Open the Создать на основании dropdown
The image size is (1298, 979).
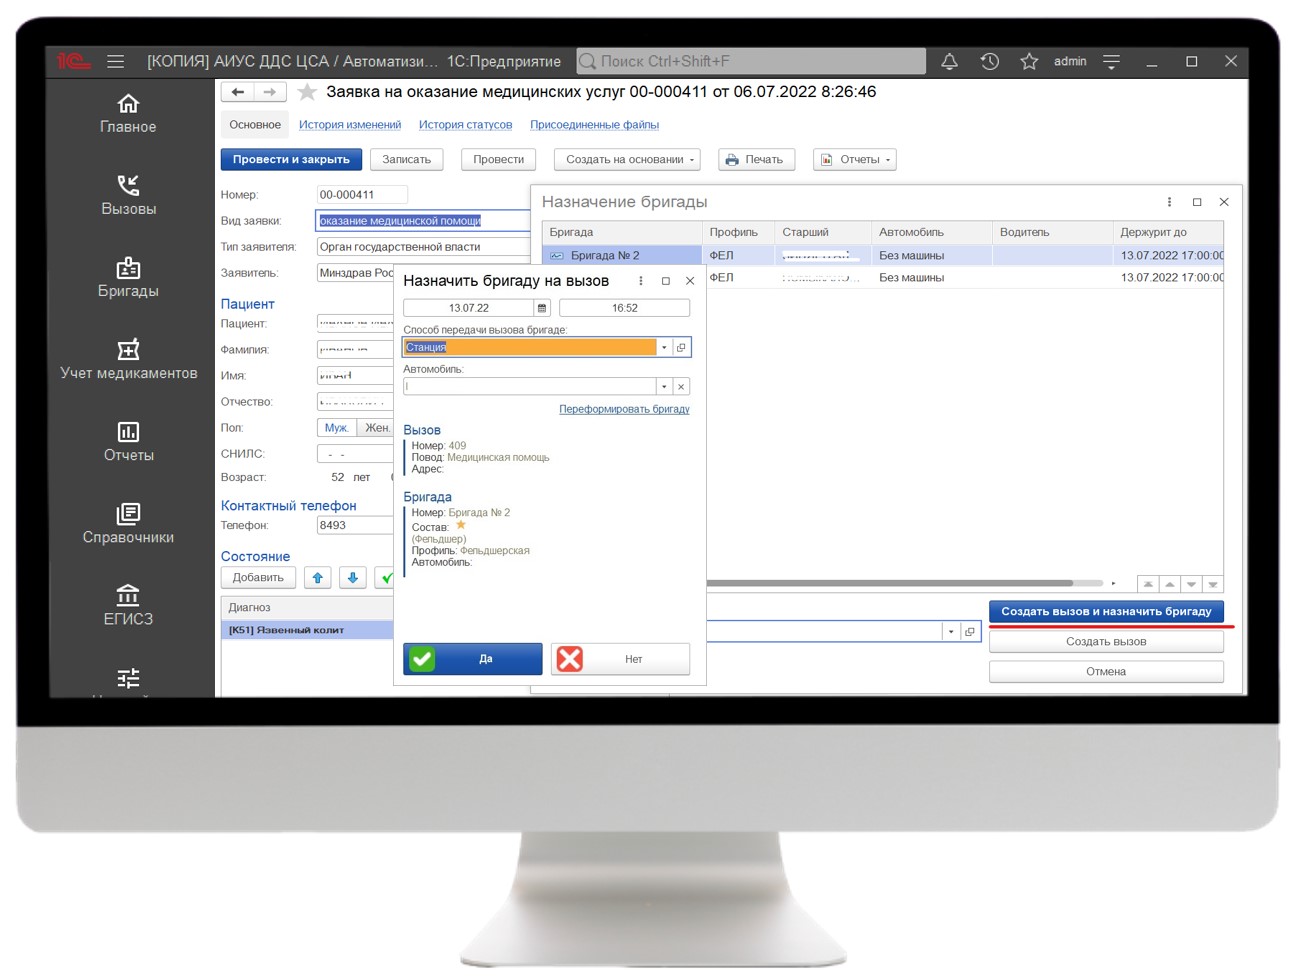pos(627,159)
